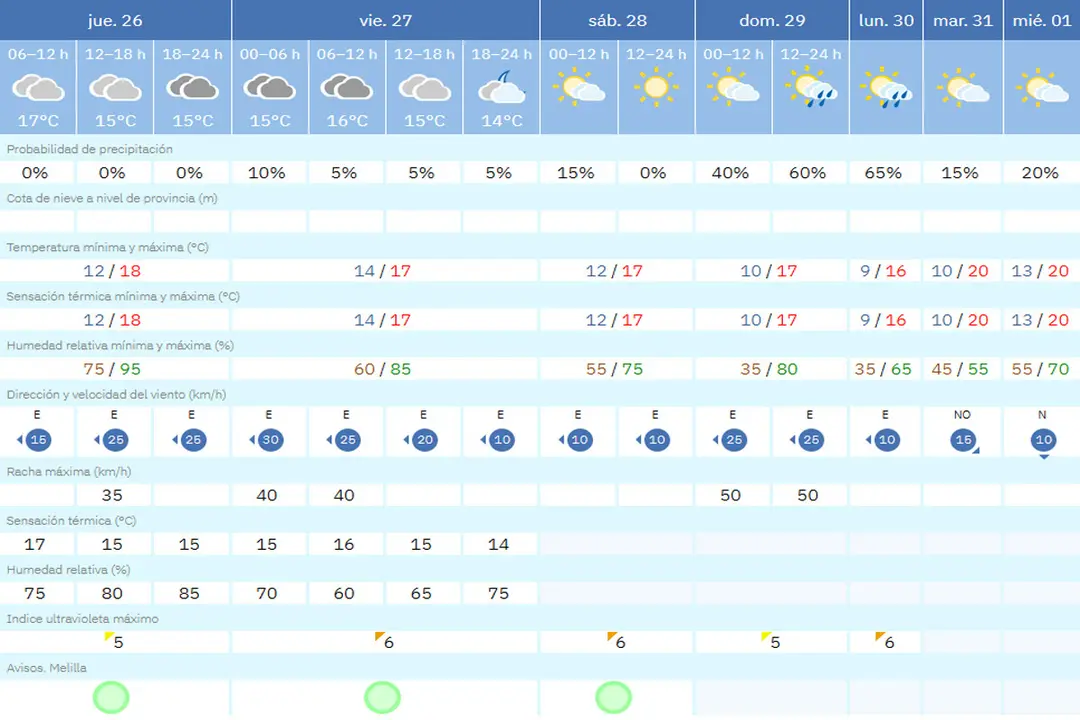Click the UV index 6 marker for sáb. 28
Screen dimensions: 1080x720
(616, 641)
